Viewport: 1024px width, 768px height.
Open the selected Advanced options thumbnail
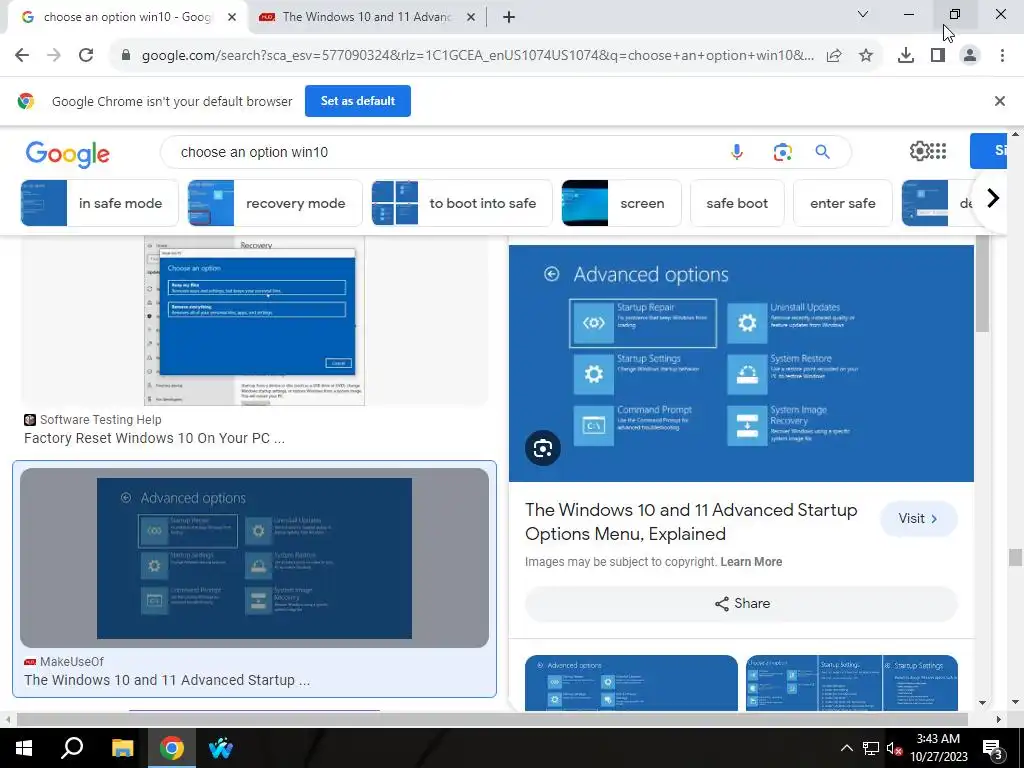[254, 558]
